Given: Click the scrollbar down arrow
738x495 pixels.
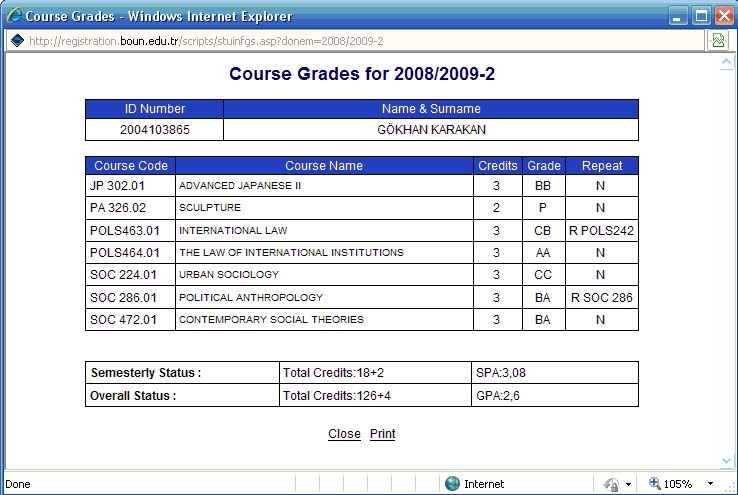Looking at the screenshot, I should tap(727, 459).
